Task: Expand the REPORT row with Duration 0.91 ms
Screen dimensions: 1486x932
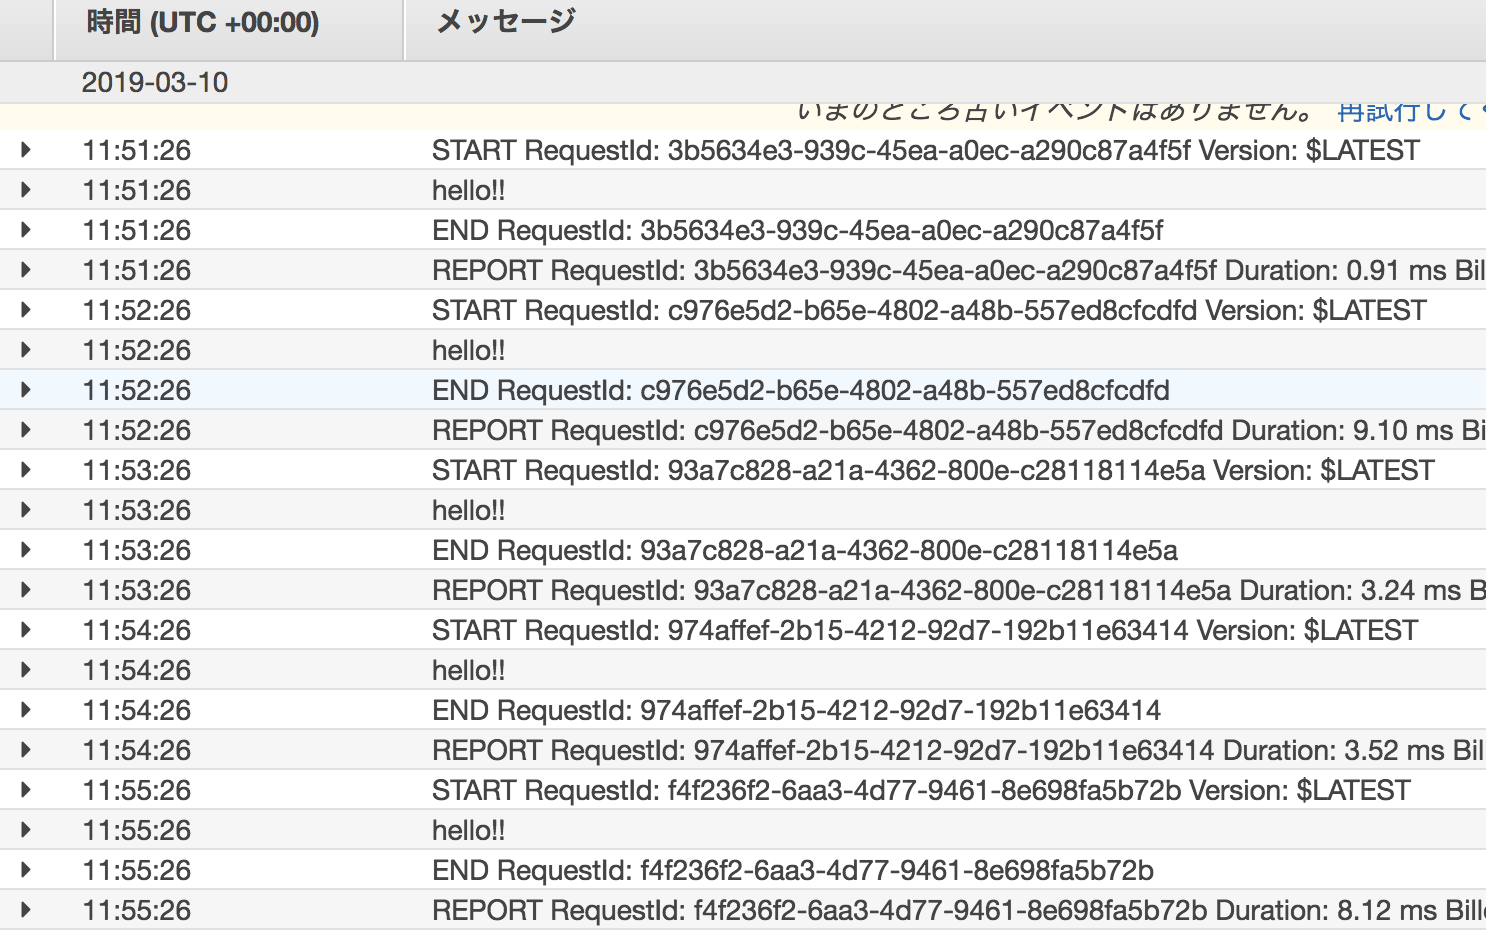Action: click(25, 270)
